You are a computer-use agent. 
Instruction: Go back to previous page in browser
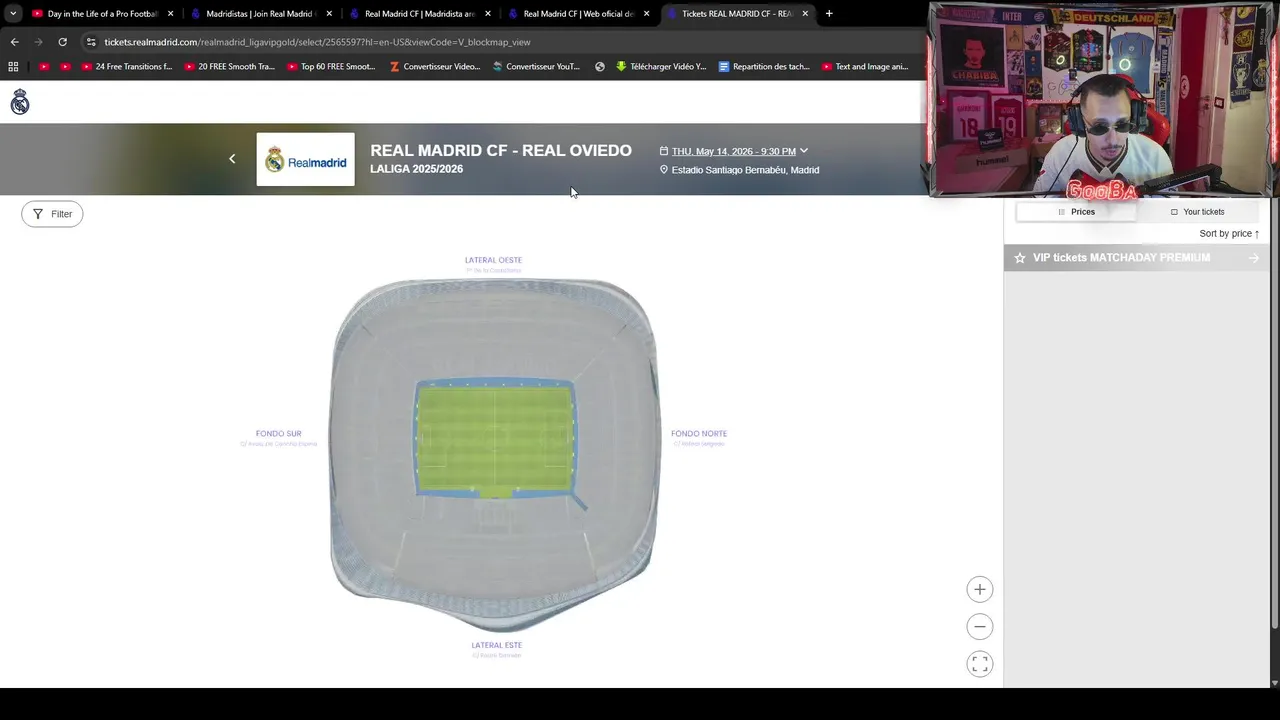(x=14, y=42)
